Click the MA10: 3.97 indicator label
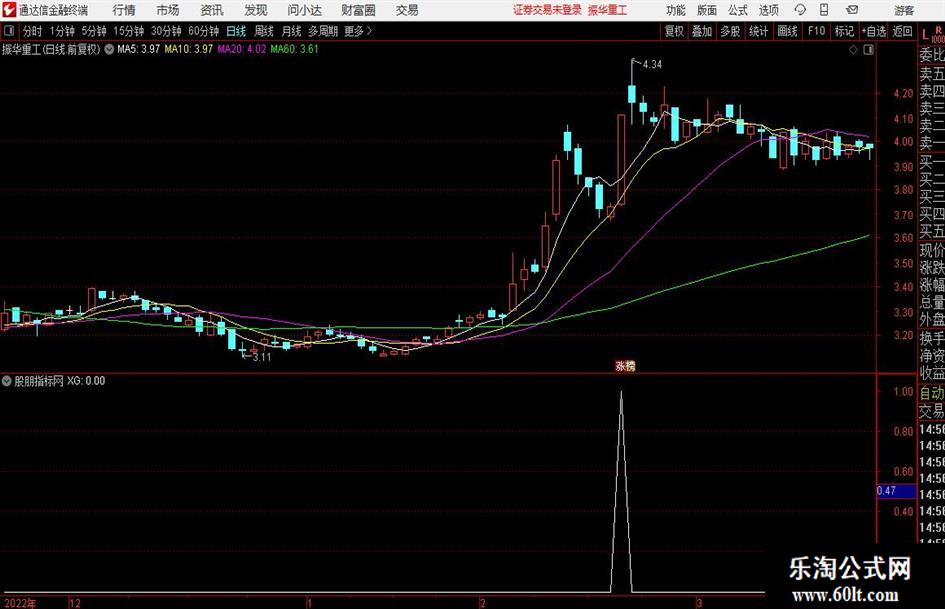Screen dimensions: 945x609 (x=189, y=49)
